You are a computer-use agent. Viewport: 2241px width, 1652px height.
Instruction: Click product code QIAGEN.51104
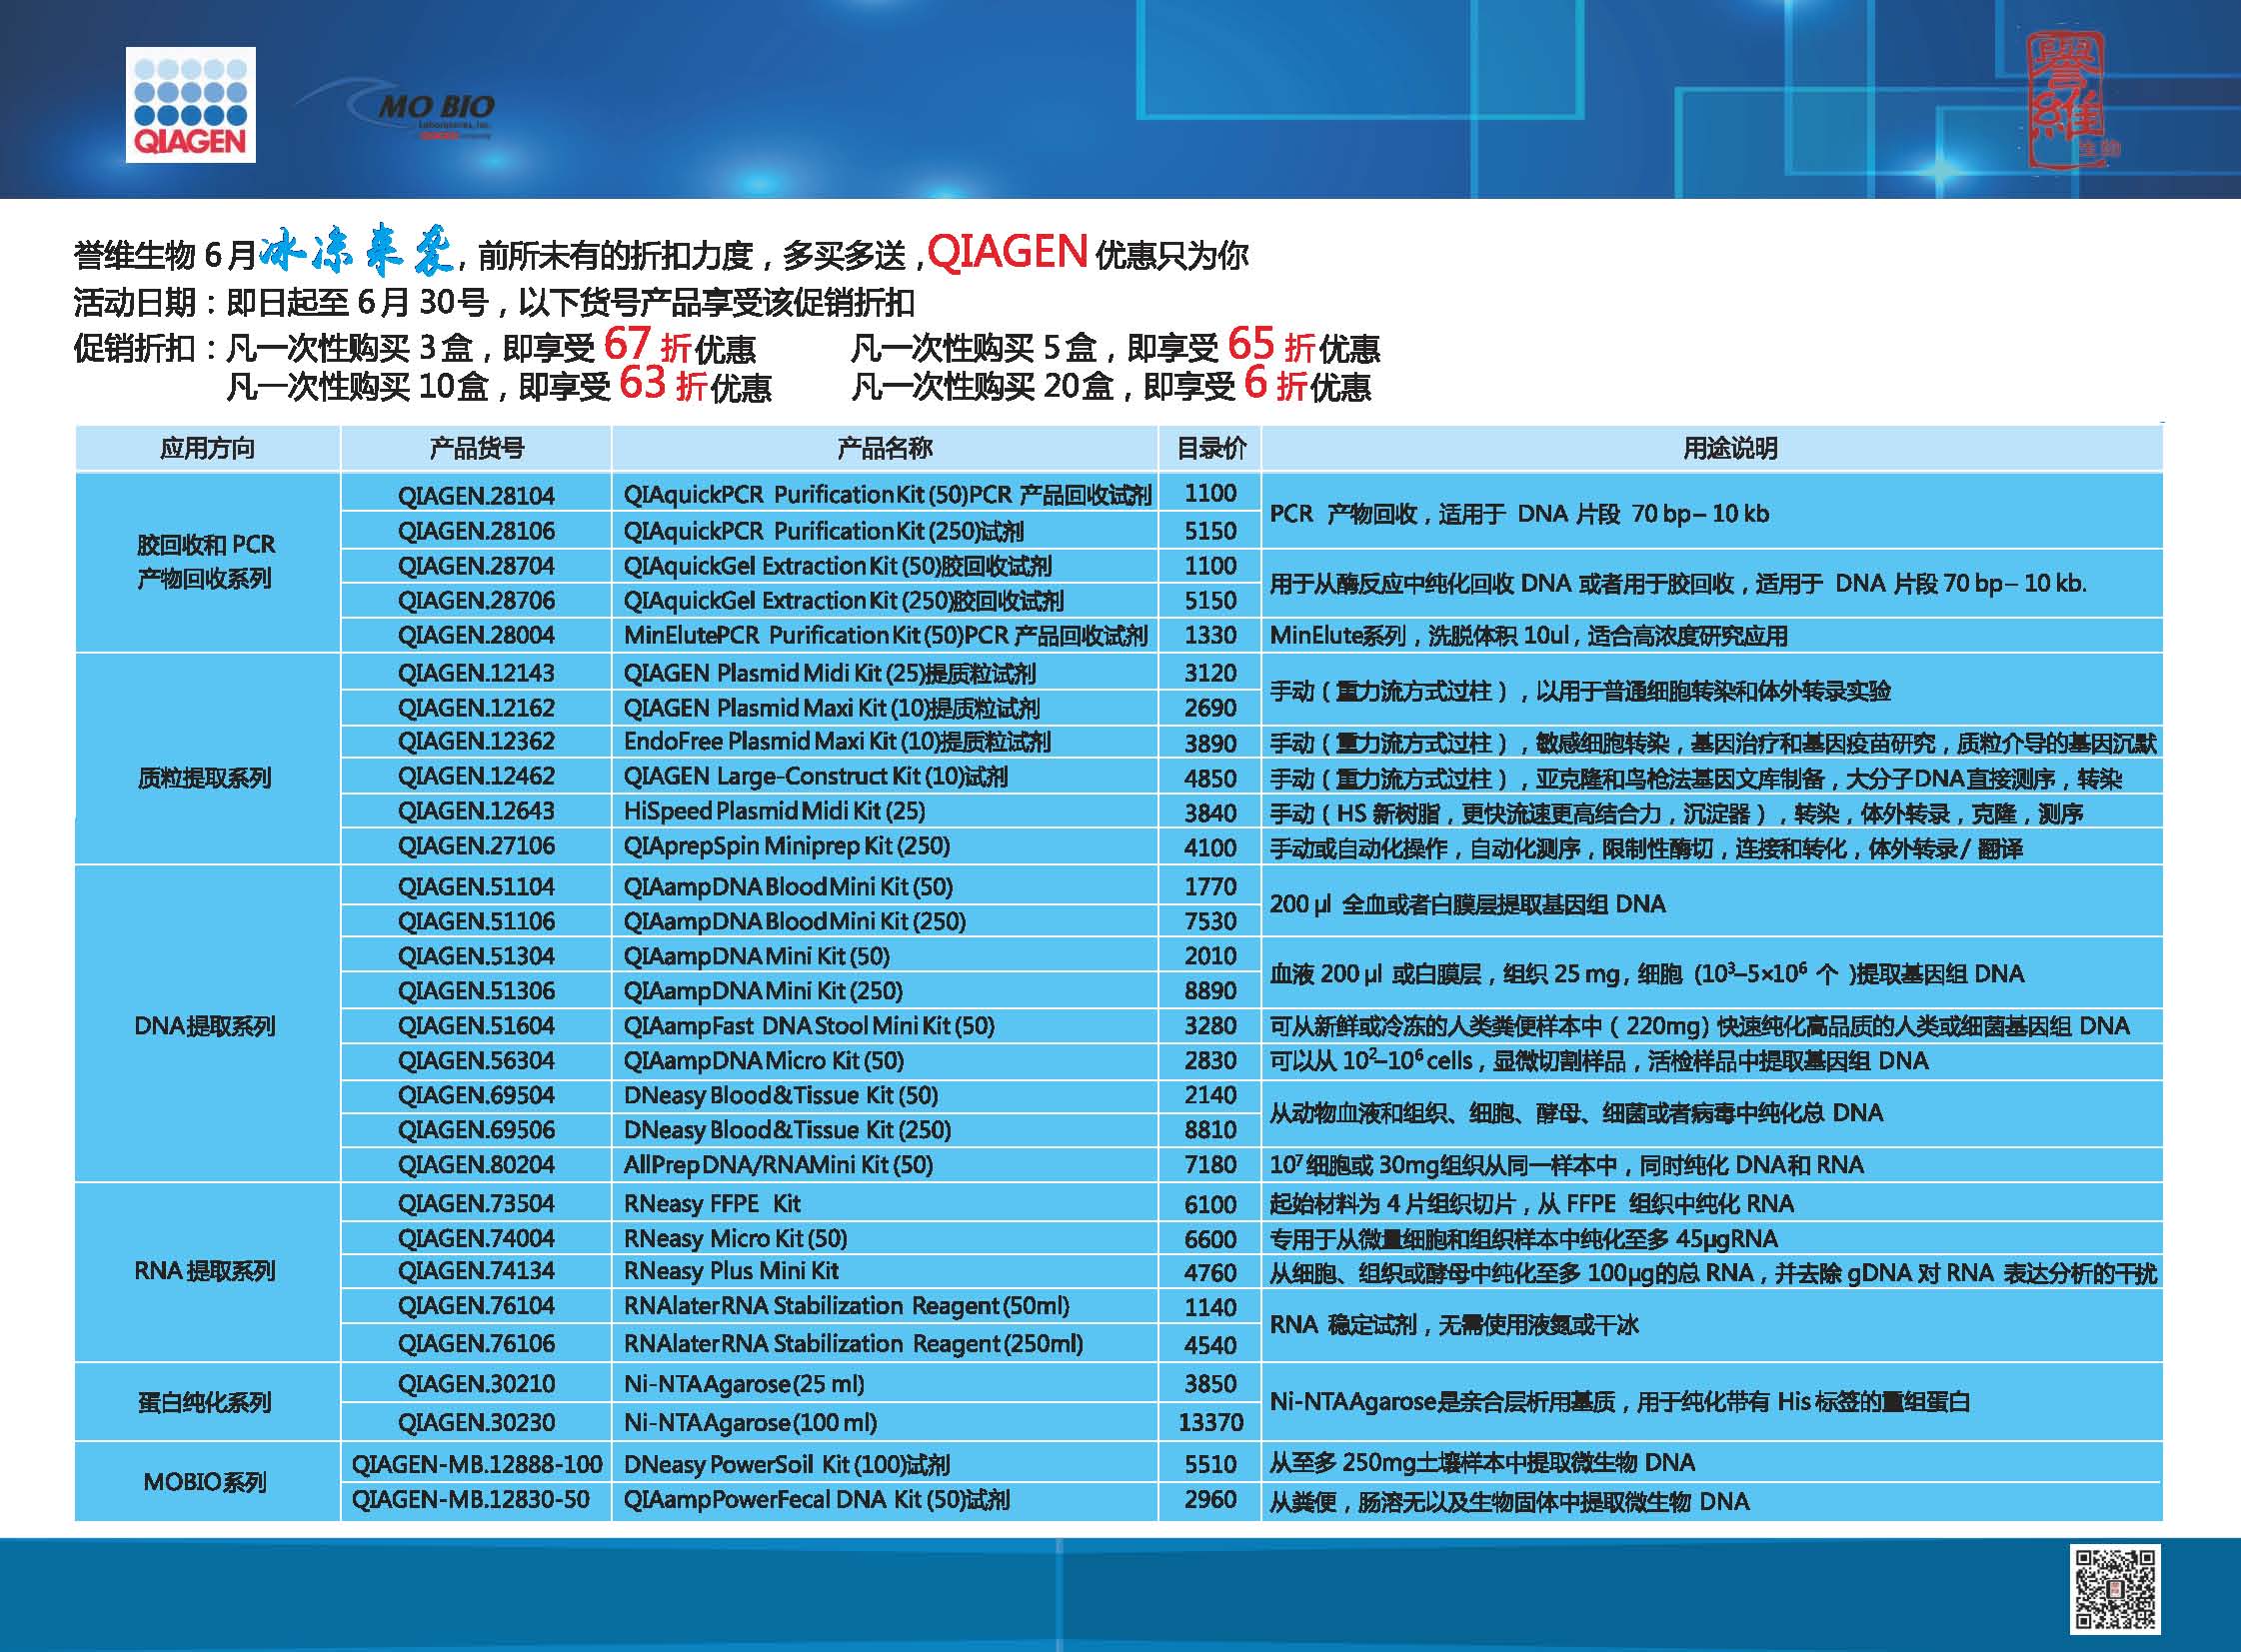476,887
